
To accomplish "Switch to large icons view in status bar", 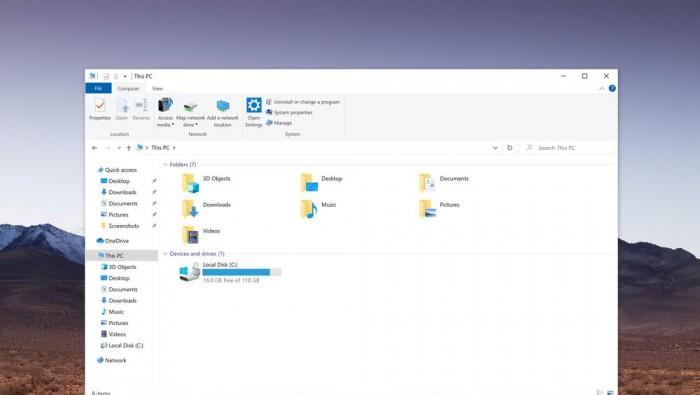I will (x=610, y=392).
